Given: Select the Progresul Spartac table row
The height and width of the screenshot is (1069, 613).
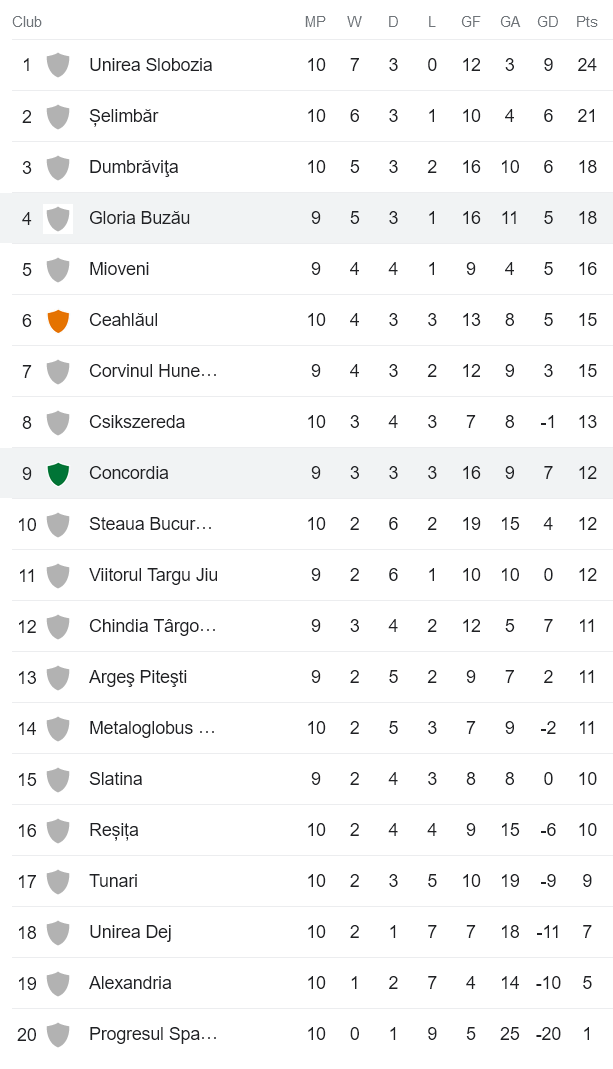Looking at the screenshot, I should tap(306, 1034).
